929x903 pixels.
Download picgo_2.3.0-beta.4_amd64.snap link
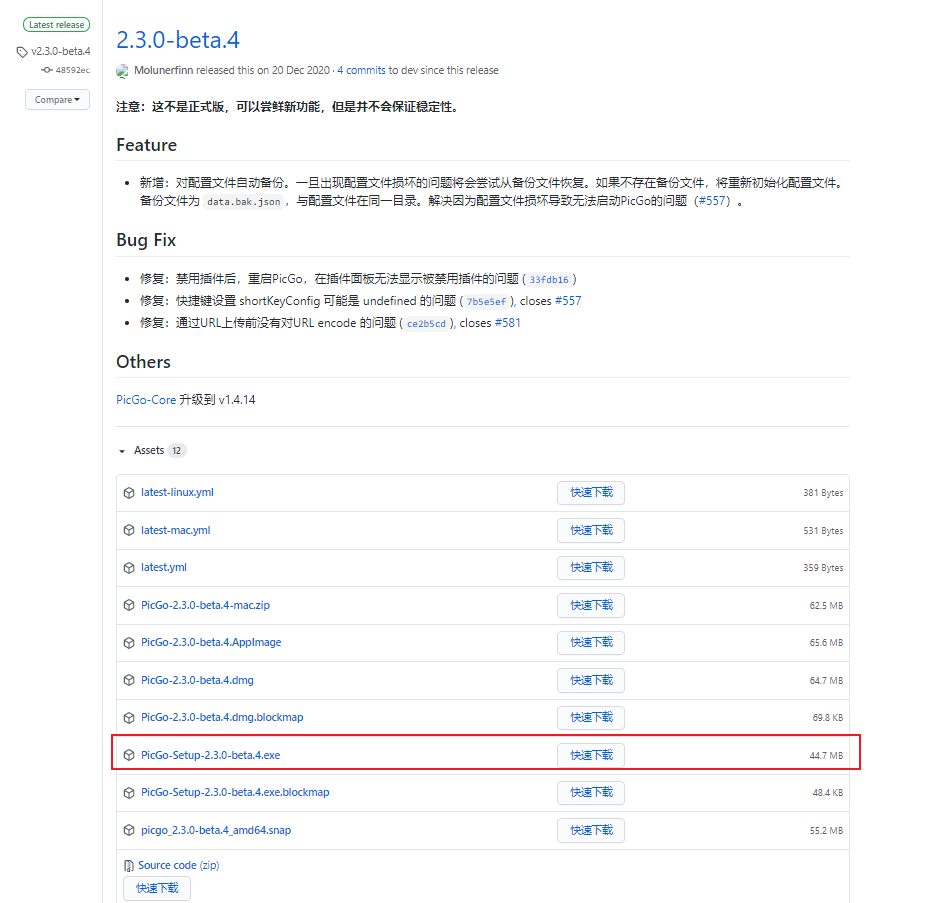click(216, 830)
